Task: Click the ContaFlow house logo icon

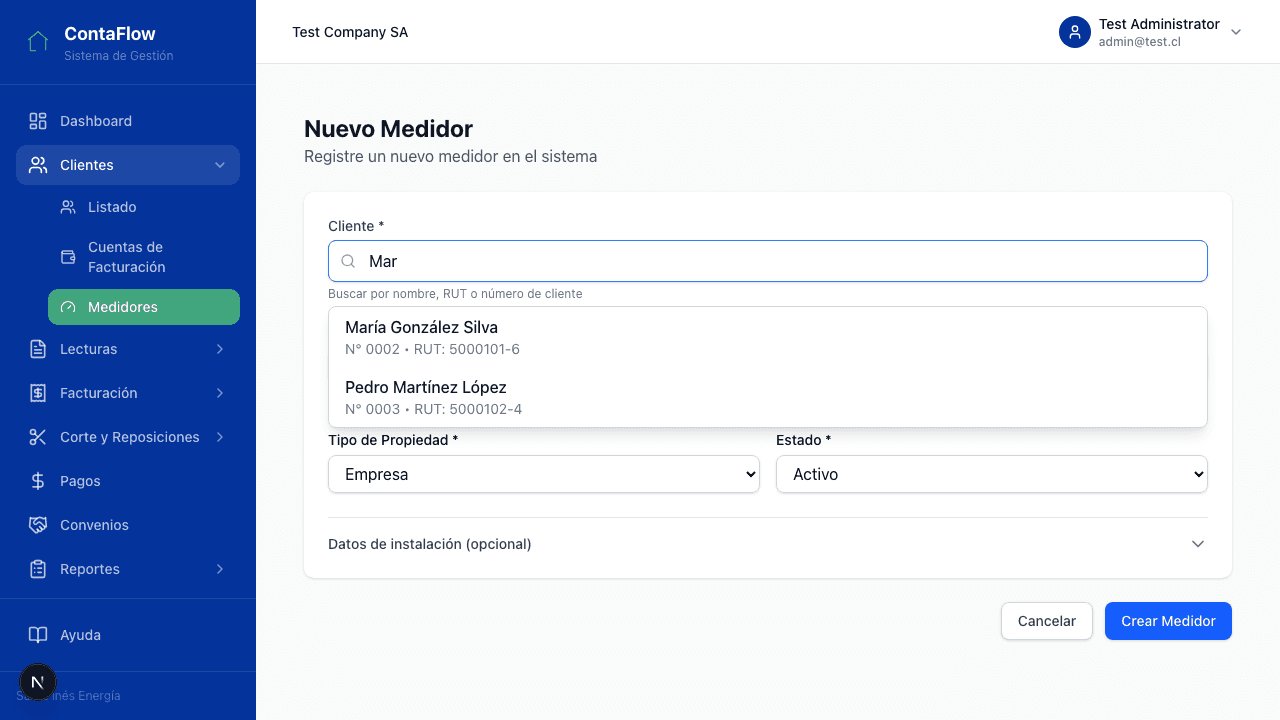Action: [38, 42]
